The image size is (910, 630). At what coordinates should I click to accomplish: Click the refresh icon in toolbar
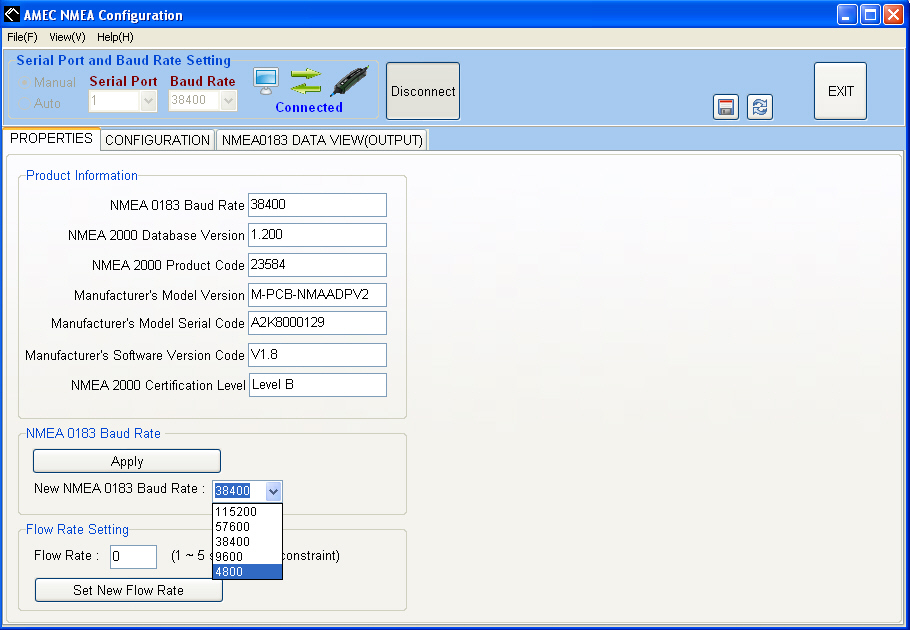pyautogui.click(x=760, y=108)
